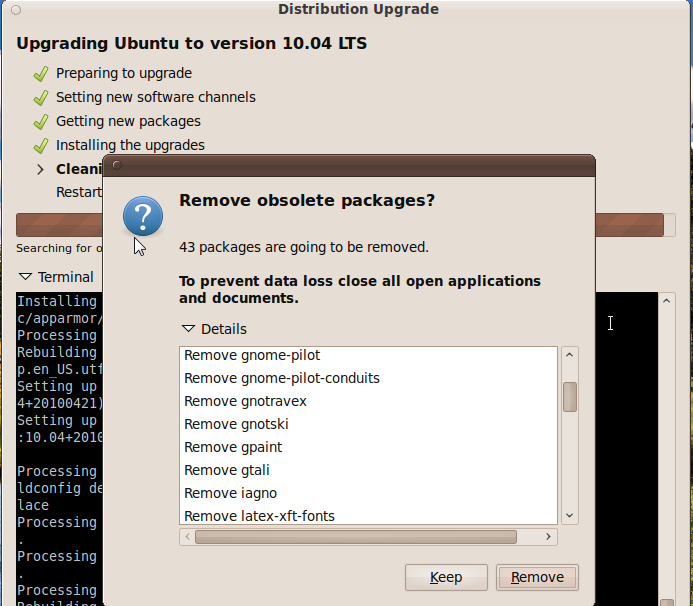Select 'Remove gtali' row
The image size is (693, 606).
[368, 470]
